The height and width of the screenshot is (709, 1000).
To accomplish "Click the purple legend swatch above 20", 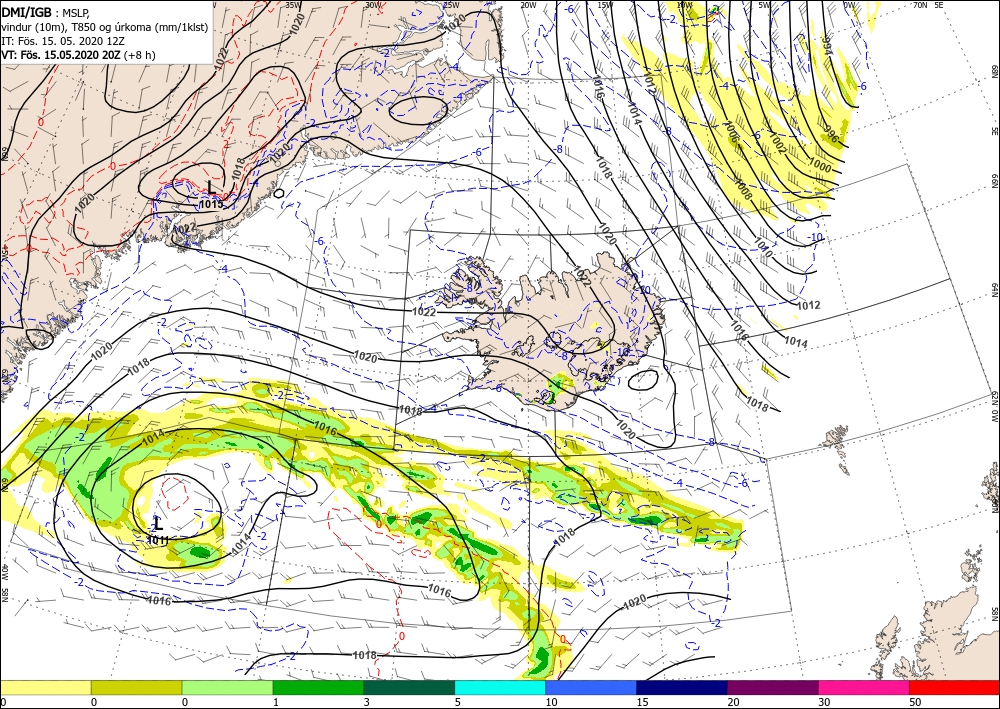I will [772, 687].
